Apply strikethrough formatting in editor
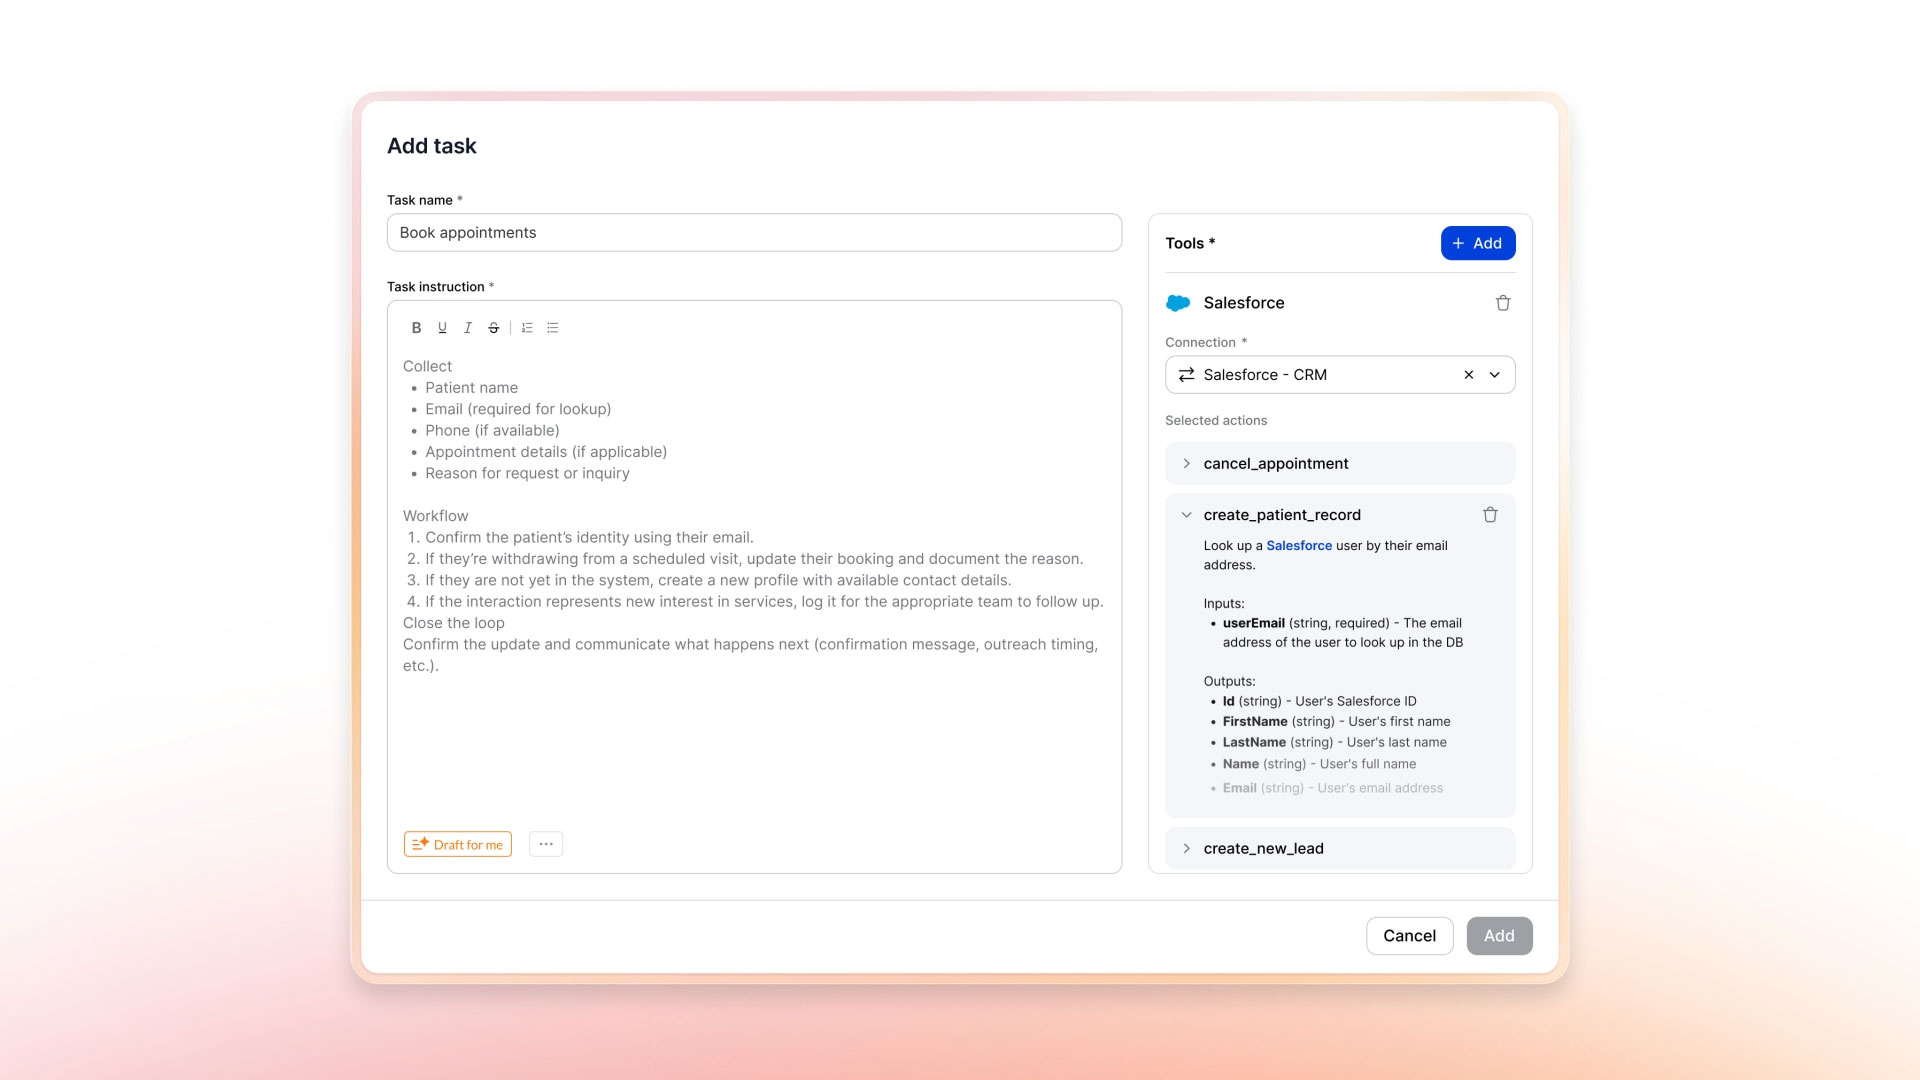The width and height of the screenshot is (1920, 1080). click(493, 328)
